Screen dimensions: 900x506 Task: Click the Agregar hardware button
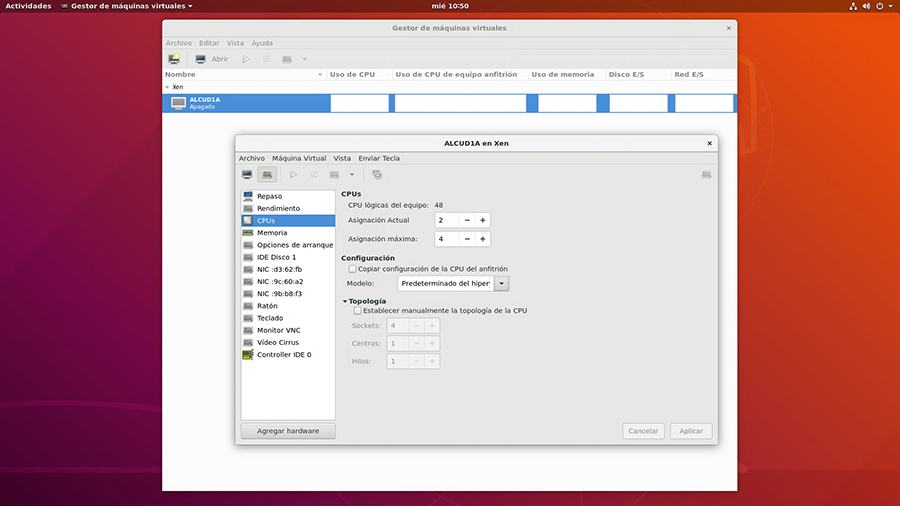[288, 431]
